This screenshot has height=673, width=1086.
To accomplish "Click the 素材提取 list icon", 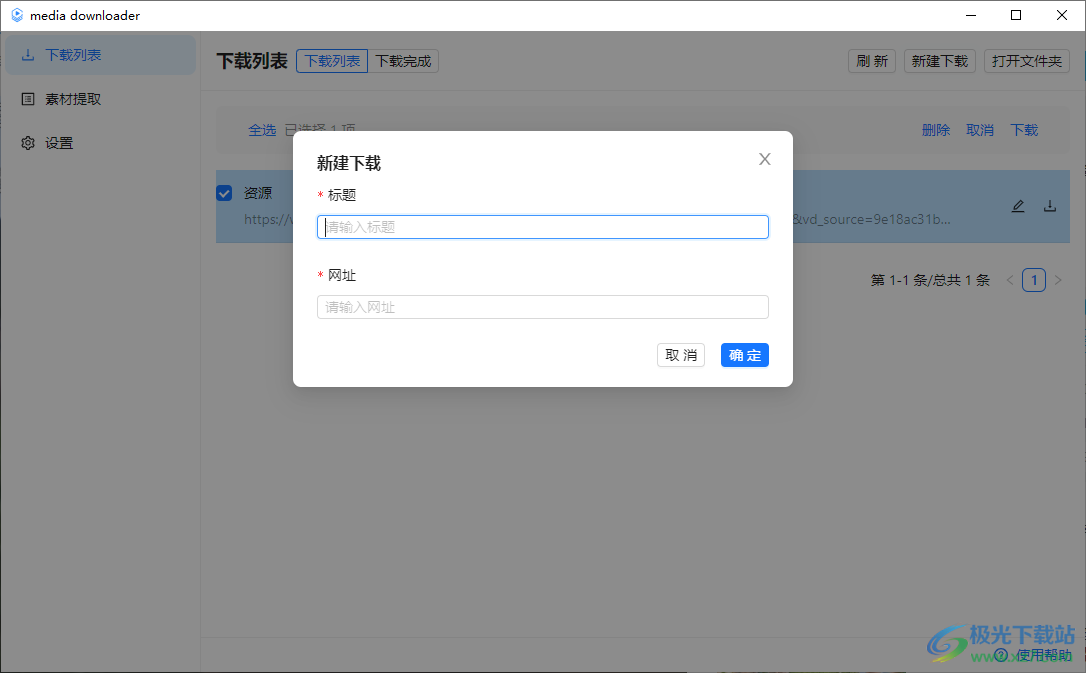I will click(x=28, y=99).
